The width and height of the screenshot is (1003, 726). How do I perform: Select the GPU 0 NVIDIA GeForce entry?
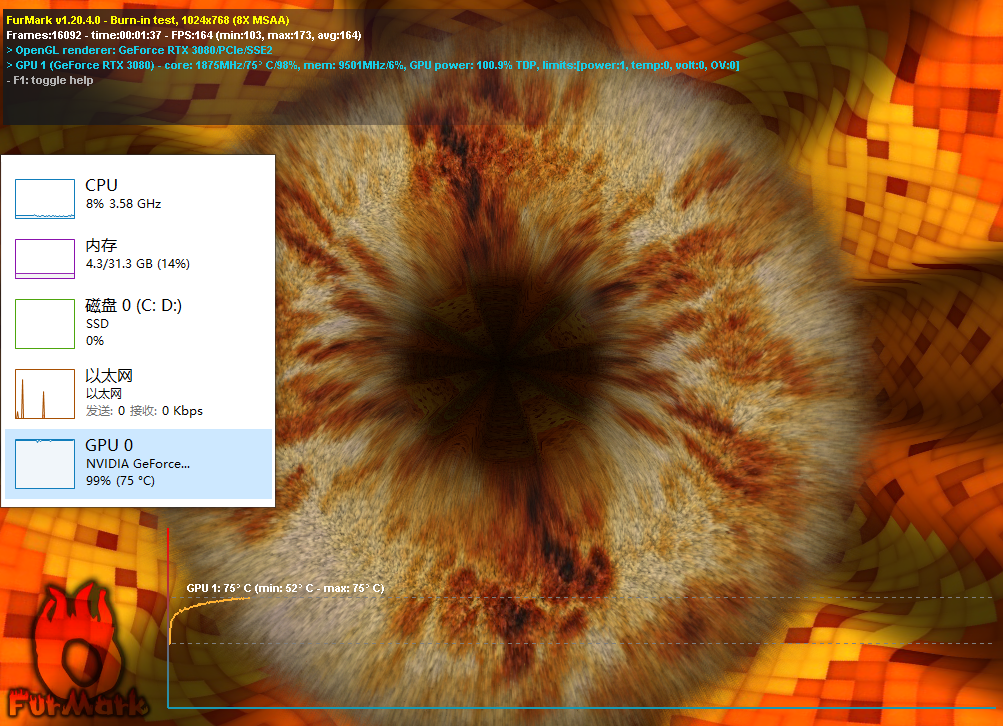click(138, 464)
